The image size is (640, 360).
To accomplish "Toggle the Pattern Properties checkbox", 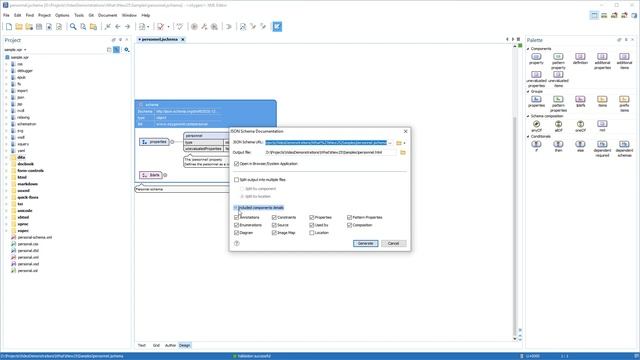I will 349,218.
